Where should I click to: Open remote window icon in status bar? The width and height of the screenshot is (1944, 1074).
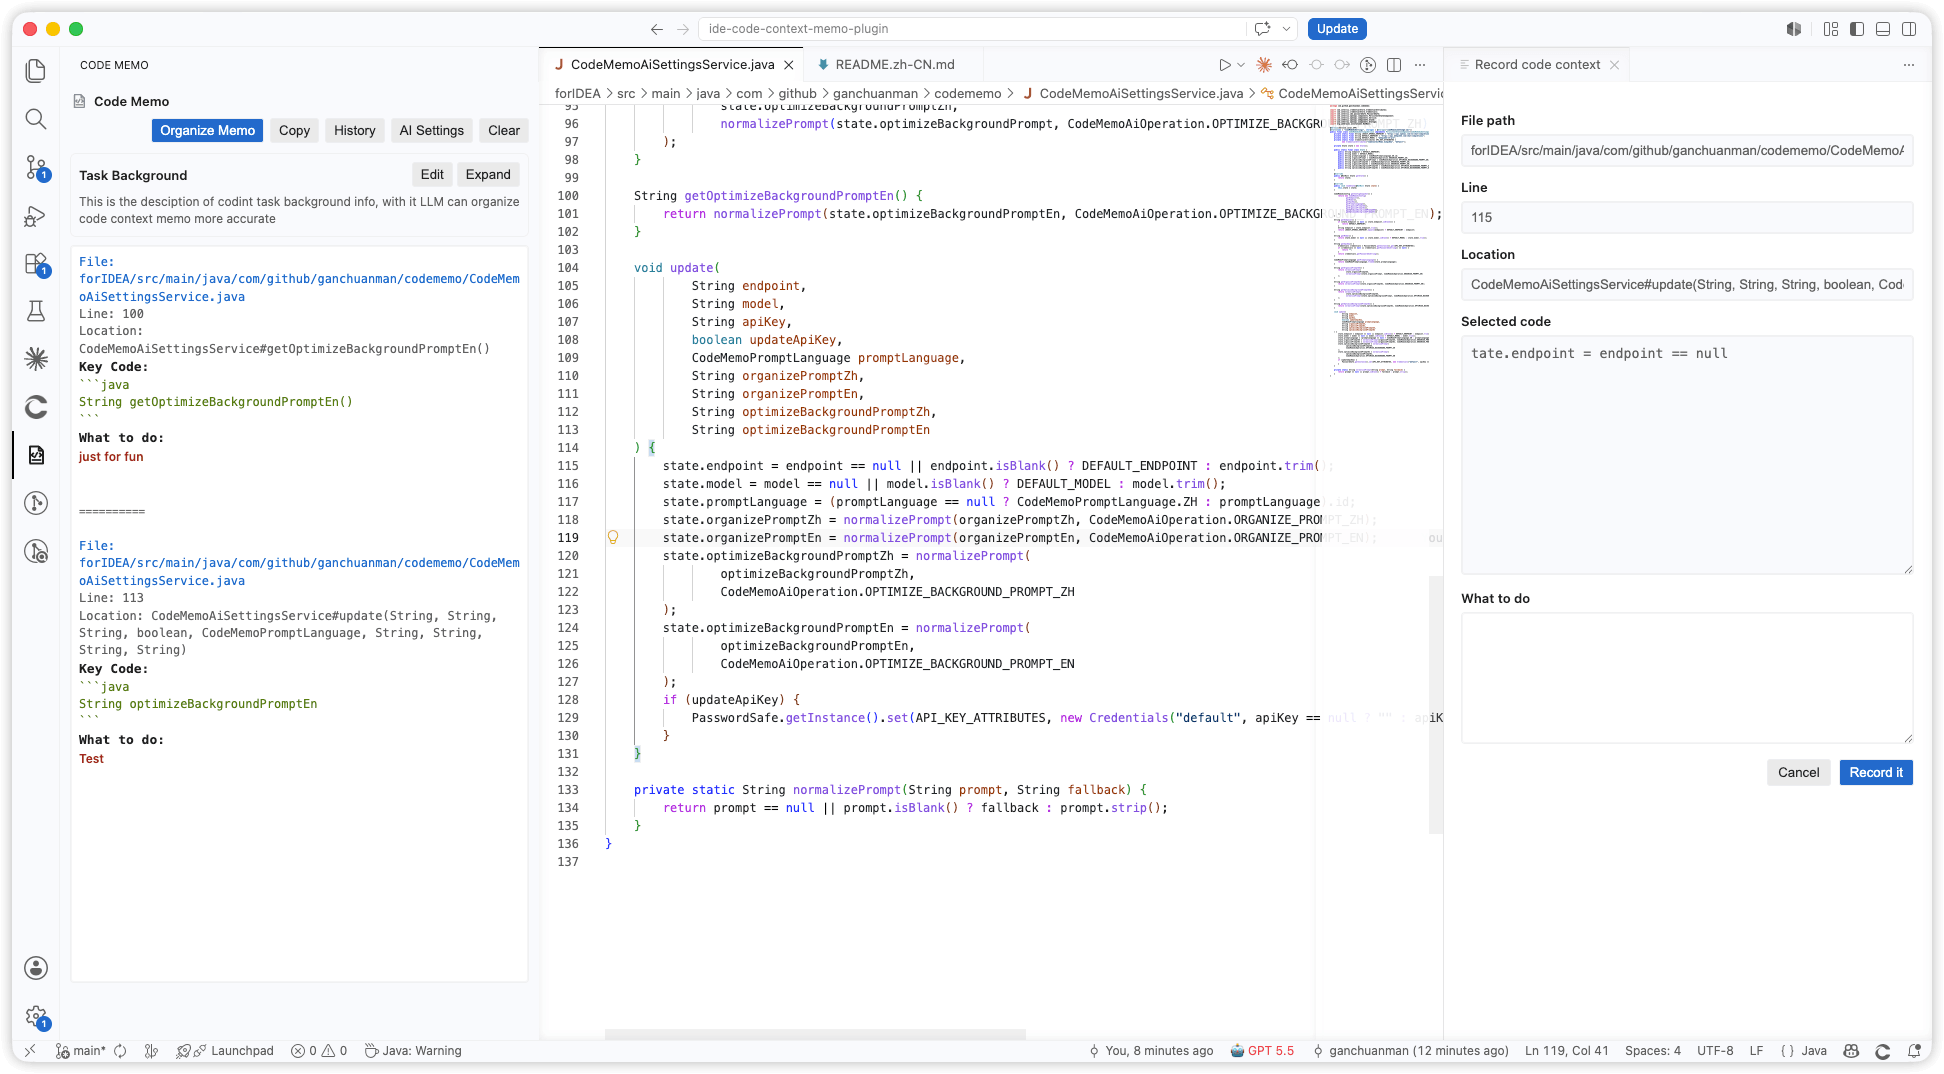(x=30, y=1051)
